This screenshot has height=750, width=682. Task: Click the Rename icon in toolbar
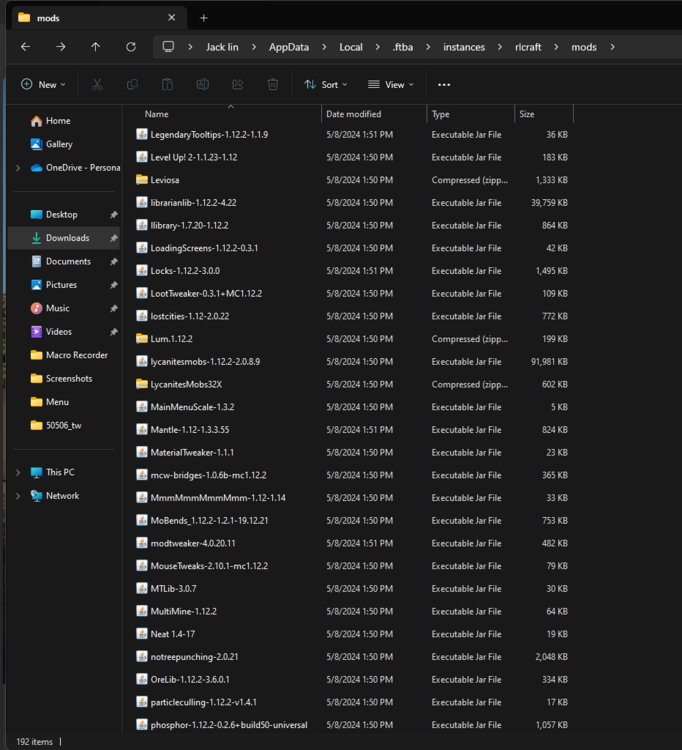pyautogui.click(x=202, y=85)
